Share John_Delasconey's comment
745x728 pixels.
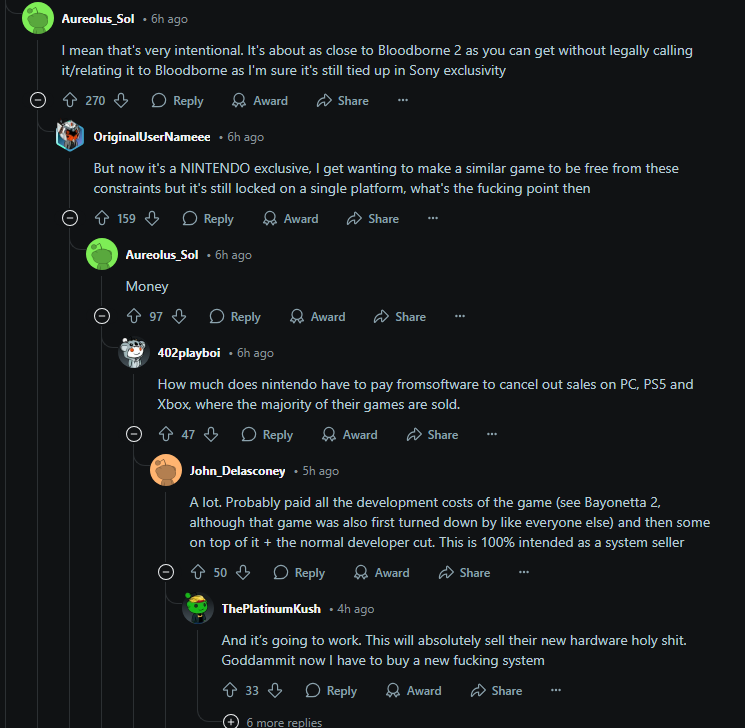pyautogui.click(x=465, y=572)
